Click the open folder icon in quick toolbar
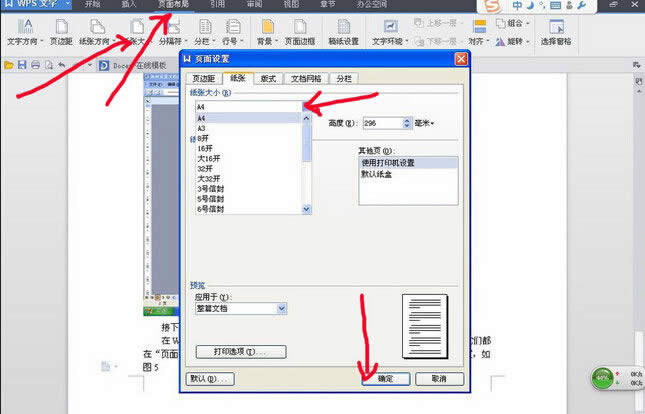This screenshot has height=414, width=645. 9,65
